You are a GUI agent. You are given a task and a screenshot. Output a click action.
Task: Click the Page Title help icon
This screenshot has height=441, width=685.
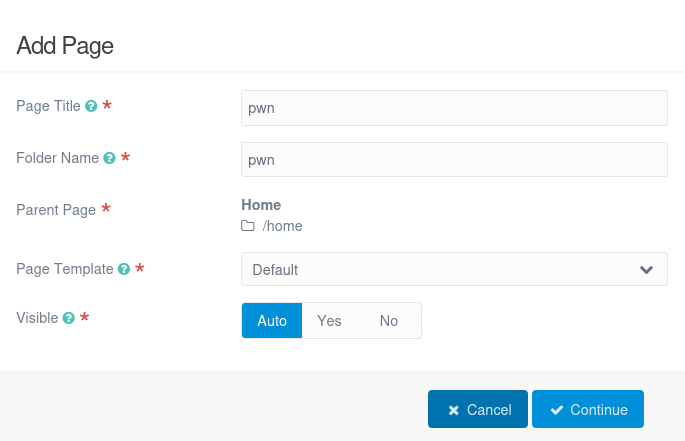point(91,106)
